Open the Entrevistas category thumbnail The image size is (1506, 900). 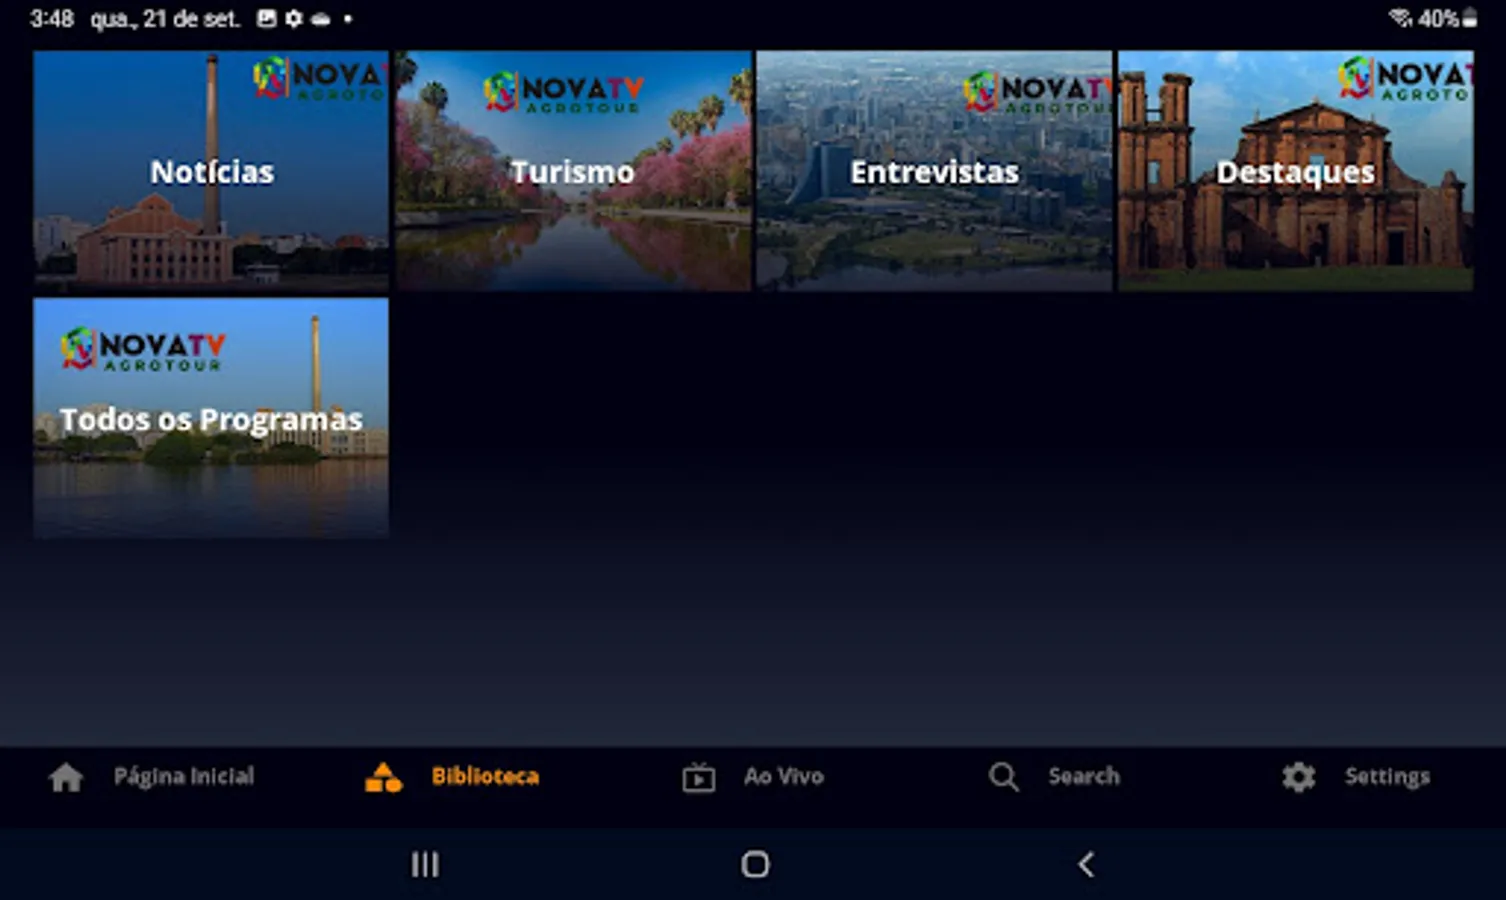pos(934,171)
